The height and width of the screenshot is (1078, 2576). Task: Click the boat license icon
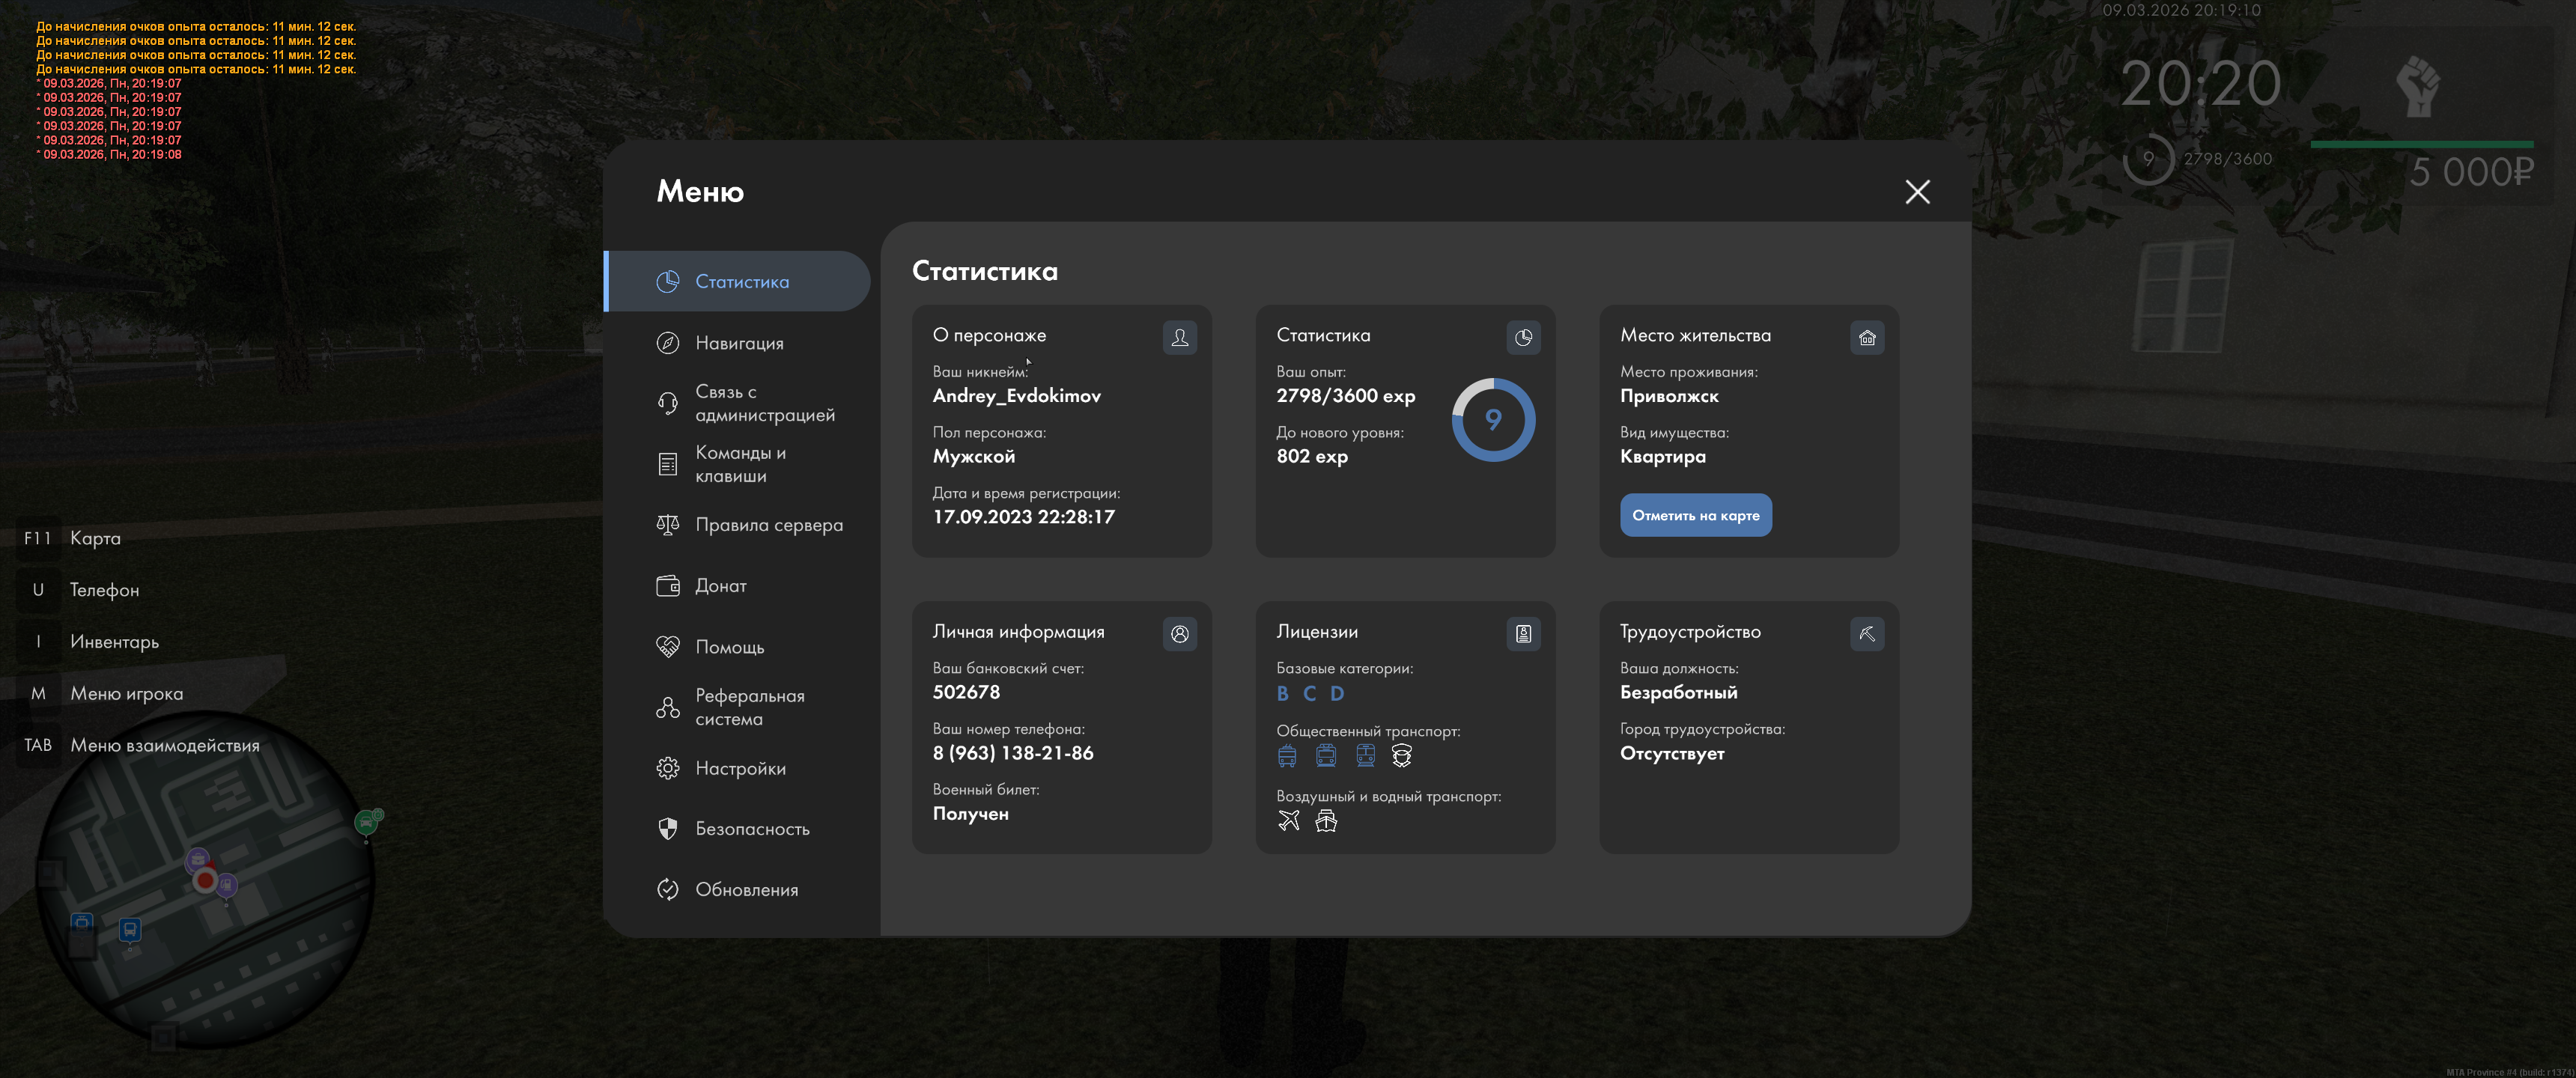[x=1326, y=821]
